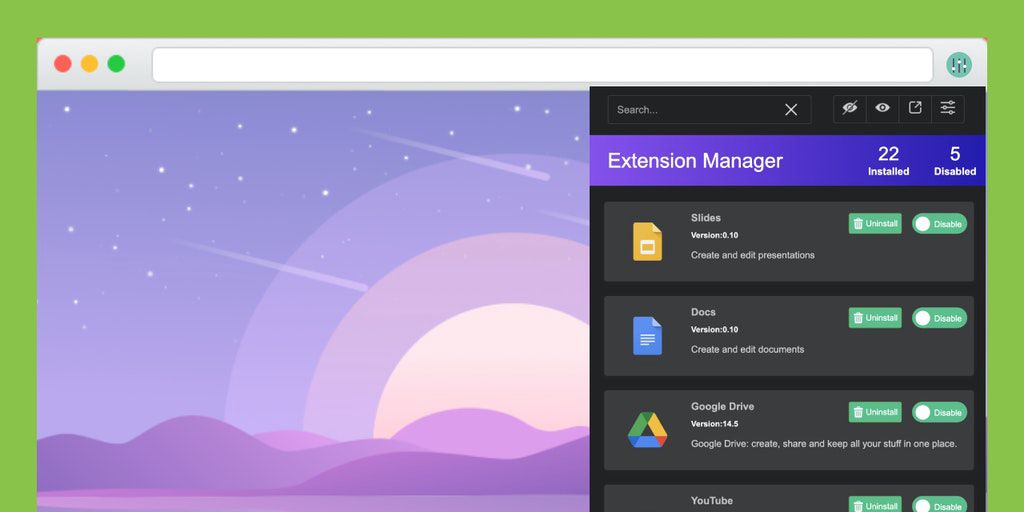Click the Google Drive extension title

pos(722,406)
